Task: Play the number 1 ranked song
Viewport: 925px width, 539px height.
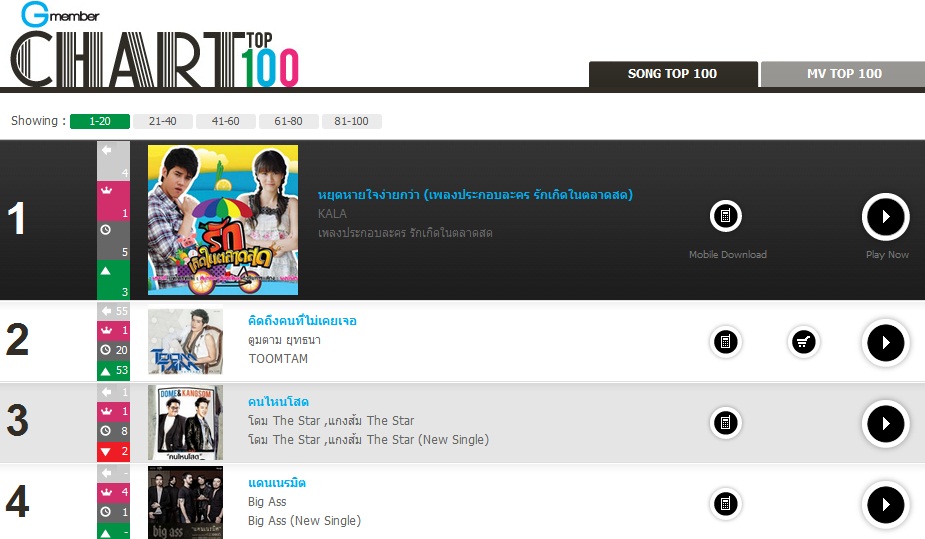Action: pos(885,217)
